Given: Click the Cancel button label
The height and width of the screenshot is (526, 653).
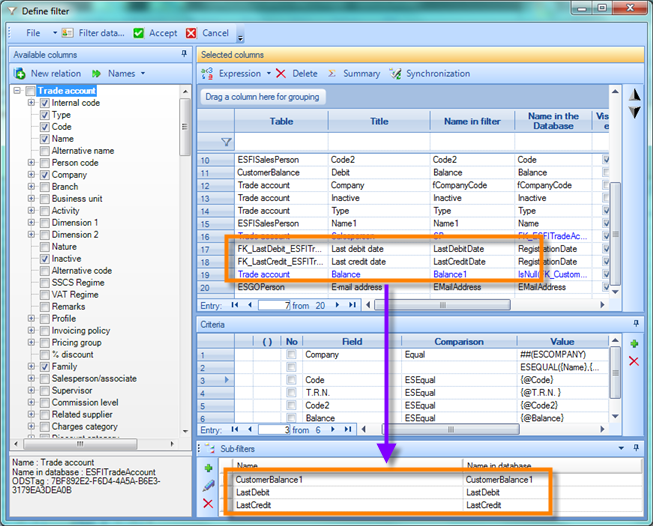Looking at the screenshot, I should [x=215, y=33].
